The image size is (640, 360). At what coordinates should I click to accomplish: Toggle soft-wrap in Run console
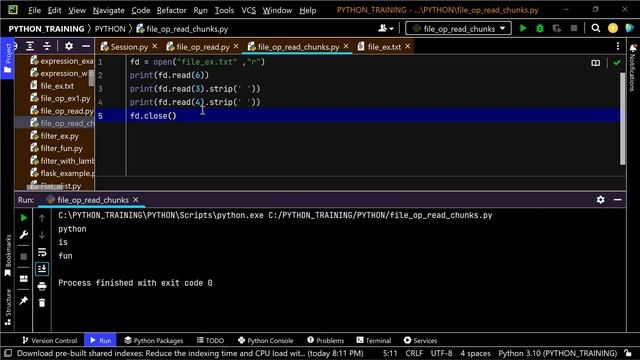click(42, 252)
